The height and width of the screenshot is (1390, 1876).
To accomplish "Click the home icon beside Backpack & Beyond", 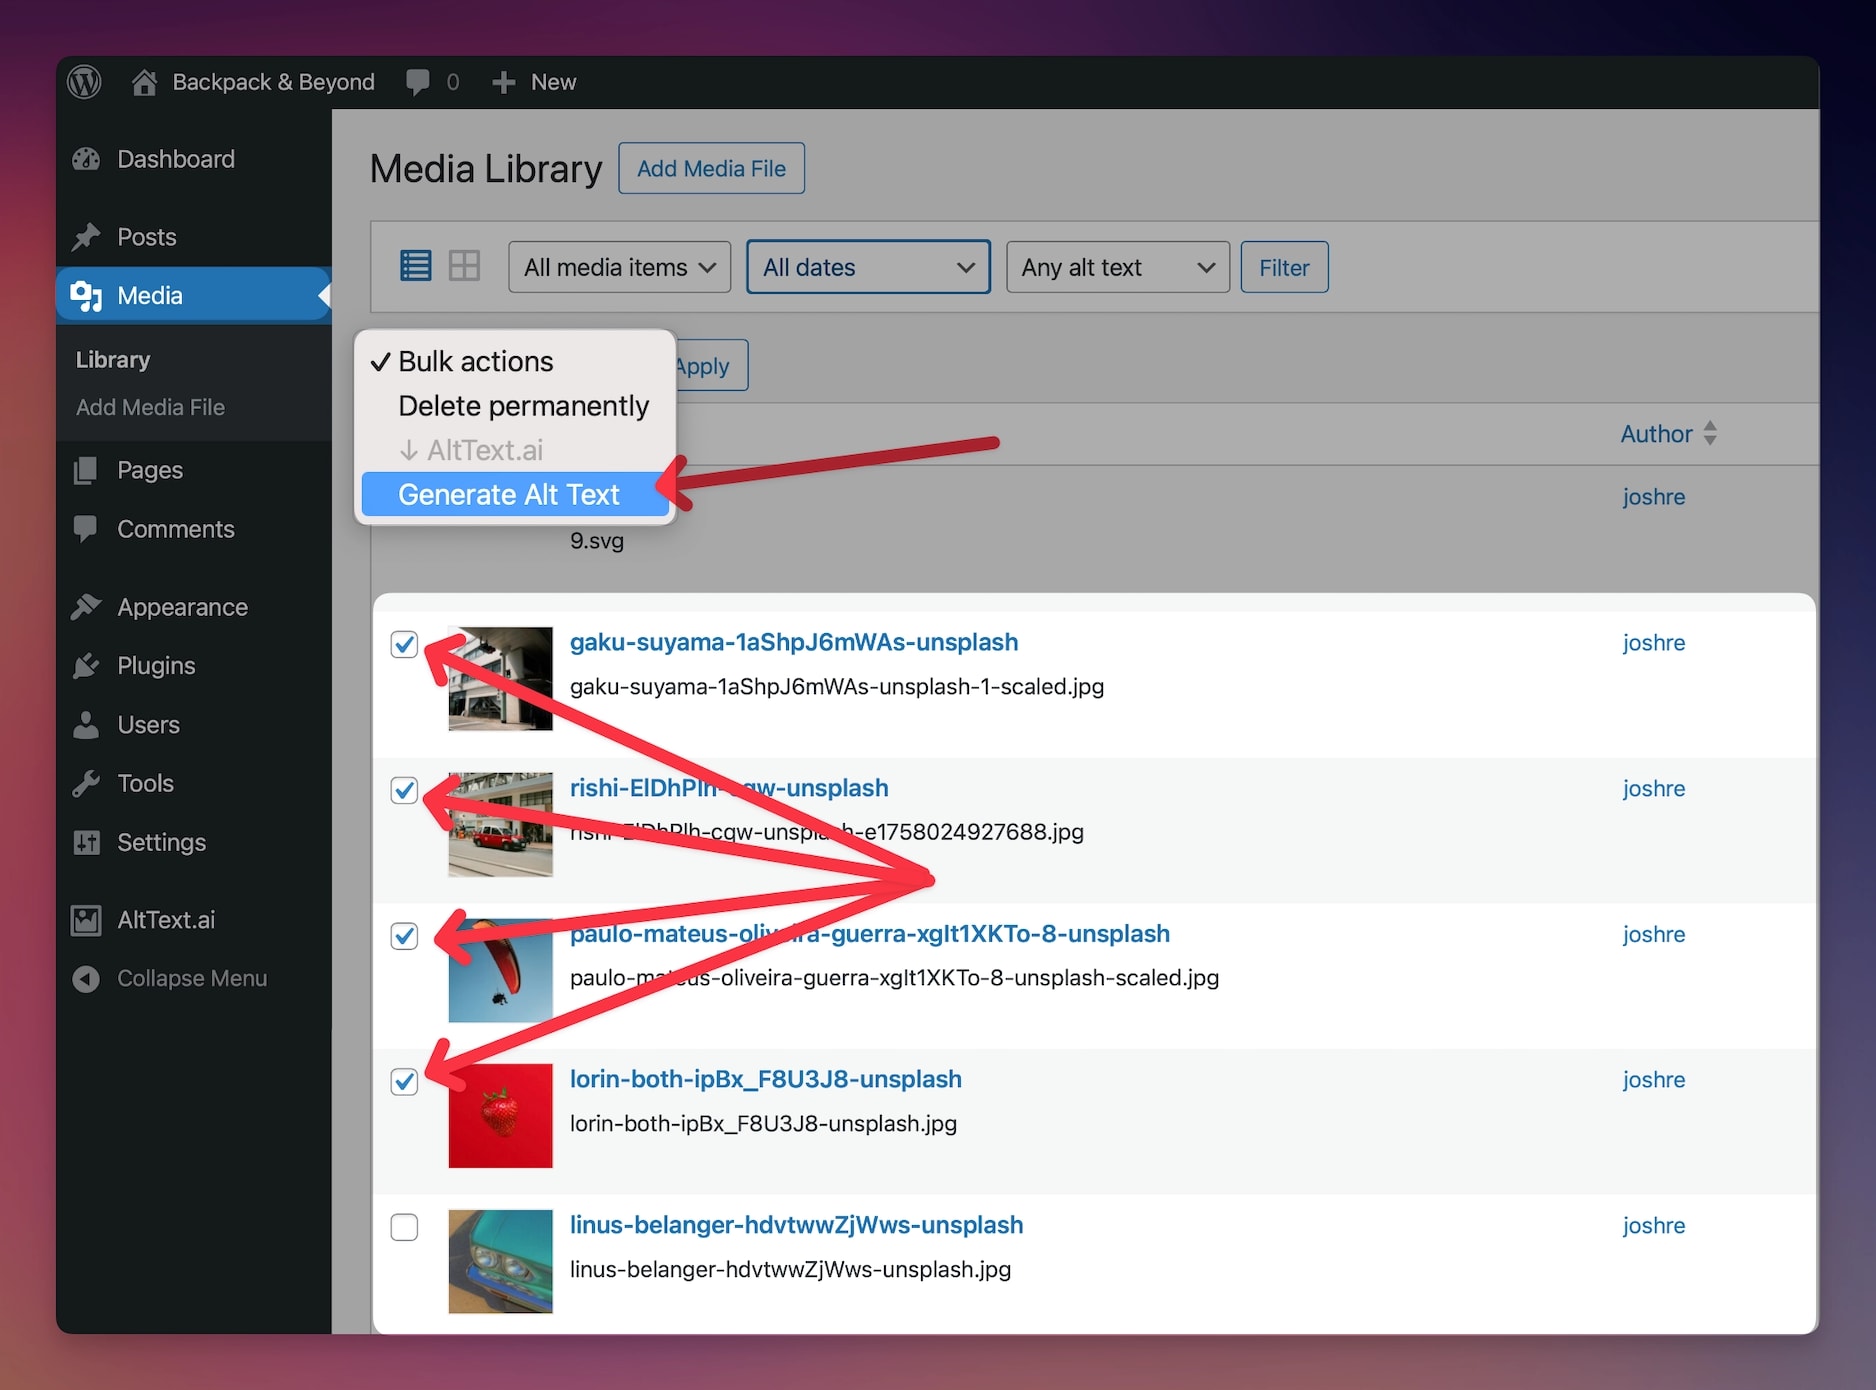I will pyautogui.click(x=144, y=82).
